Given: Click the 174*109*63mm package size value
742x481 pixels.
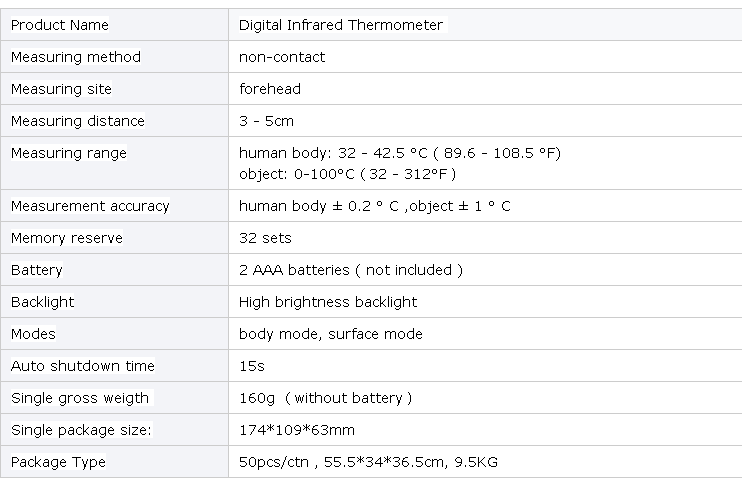Looking at the screenshot, I should point(297,430).
